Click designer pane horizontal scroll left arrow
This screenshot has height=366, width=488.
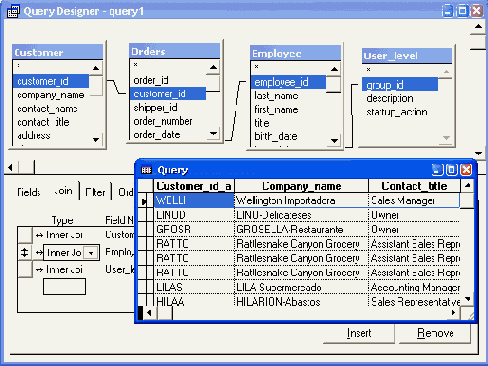pos(10,167)
